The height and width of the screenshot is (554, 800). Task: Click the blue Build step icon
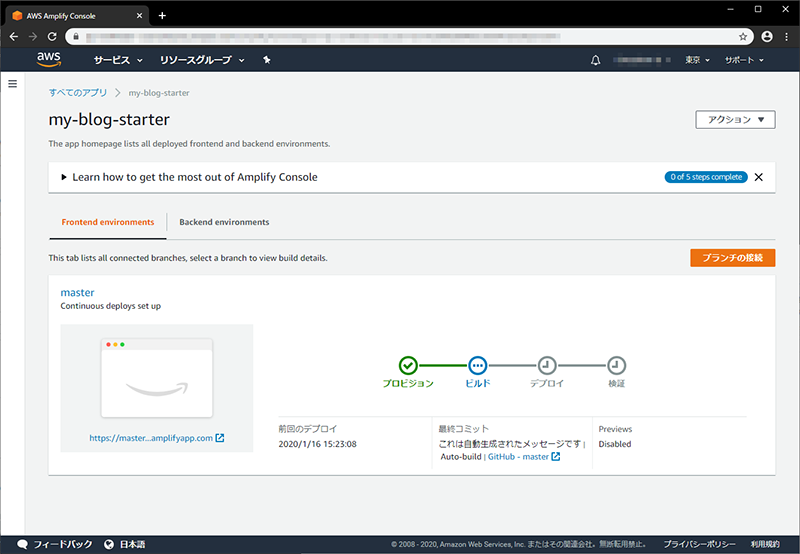(478, 365)
